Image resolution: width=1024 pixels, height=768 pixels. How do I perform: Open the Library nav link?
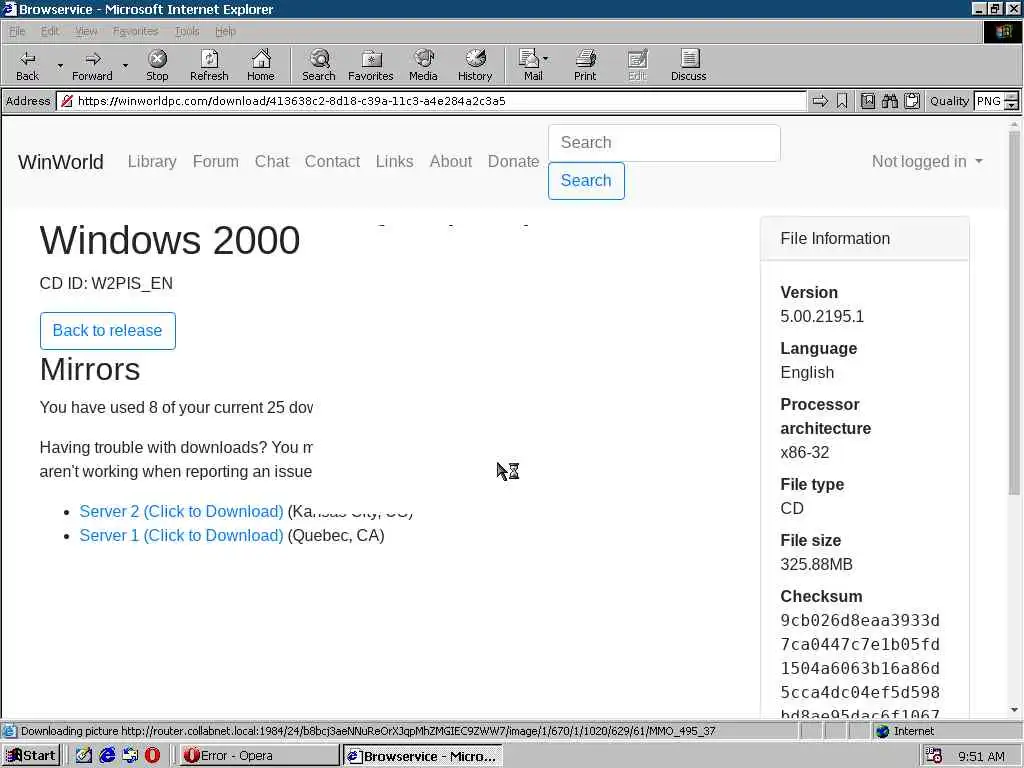point(152,161)
